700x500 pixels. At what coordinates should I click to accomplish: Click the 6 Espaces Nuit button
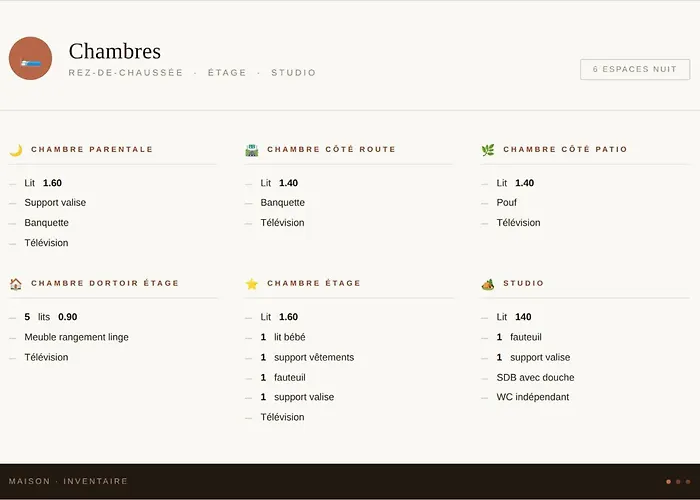click(x=635, y=69)
